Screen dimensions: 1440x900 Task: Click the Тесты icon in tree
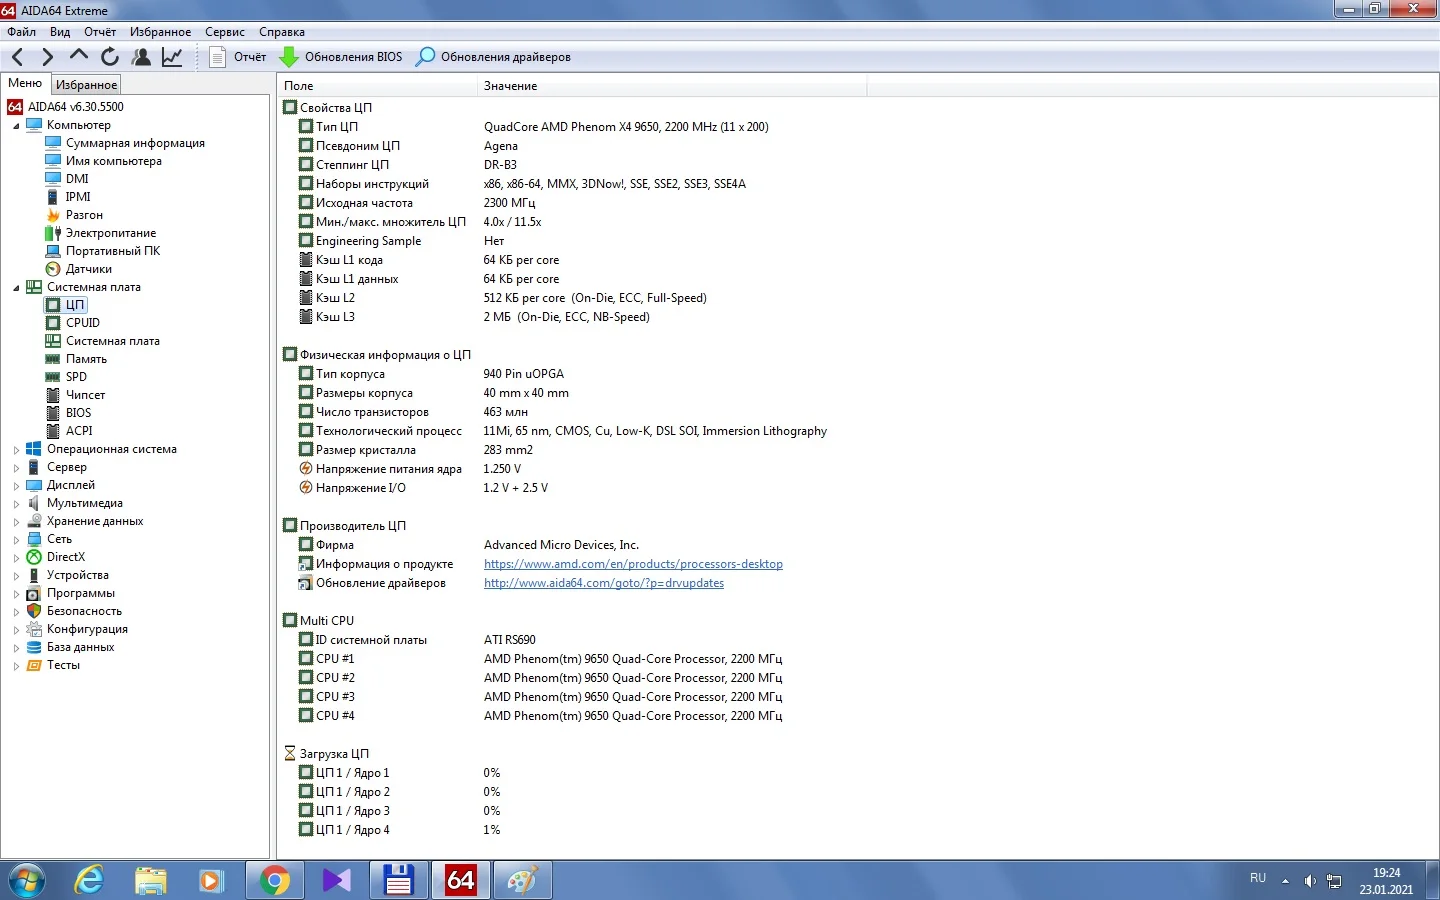point(34,665)
